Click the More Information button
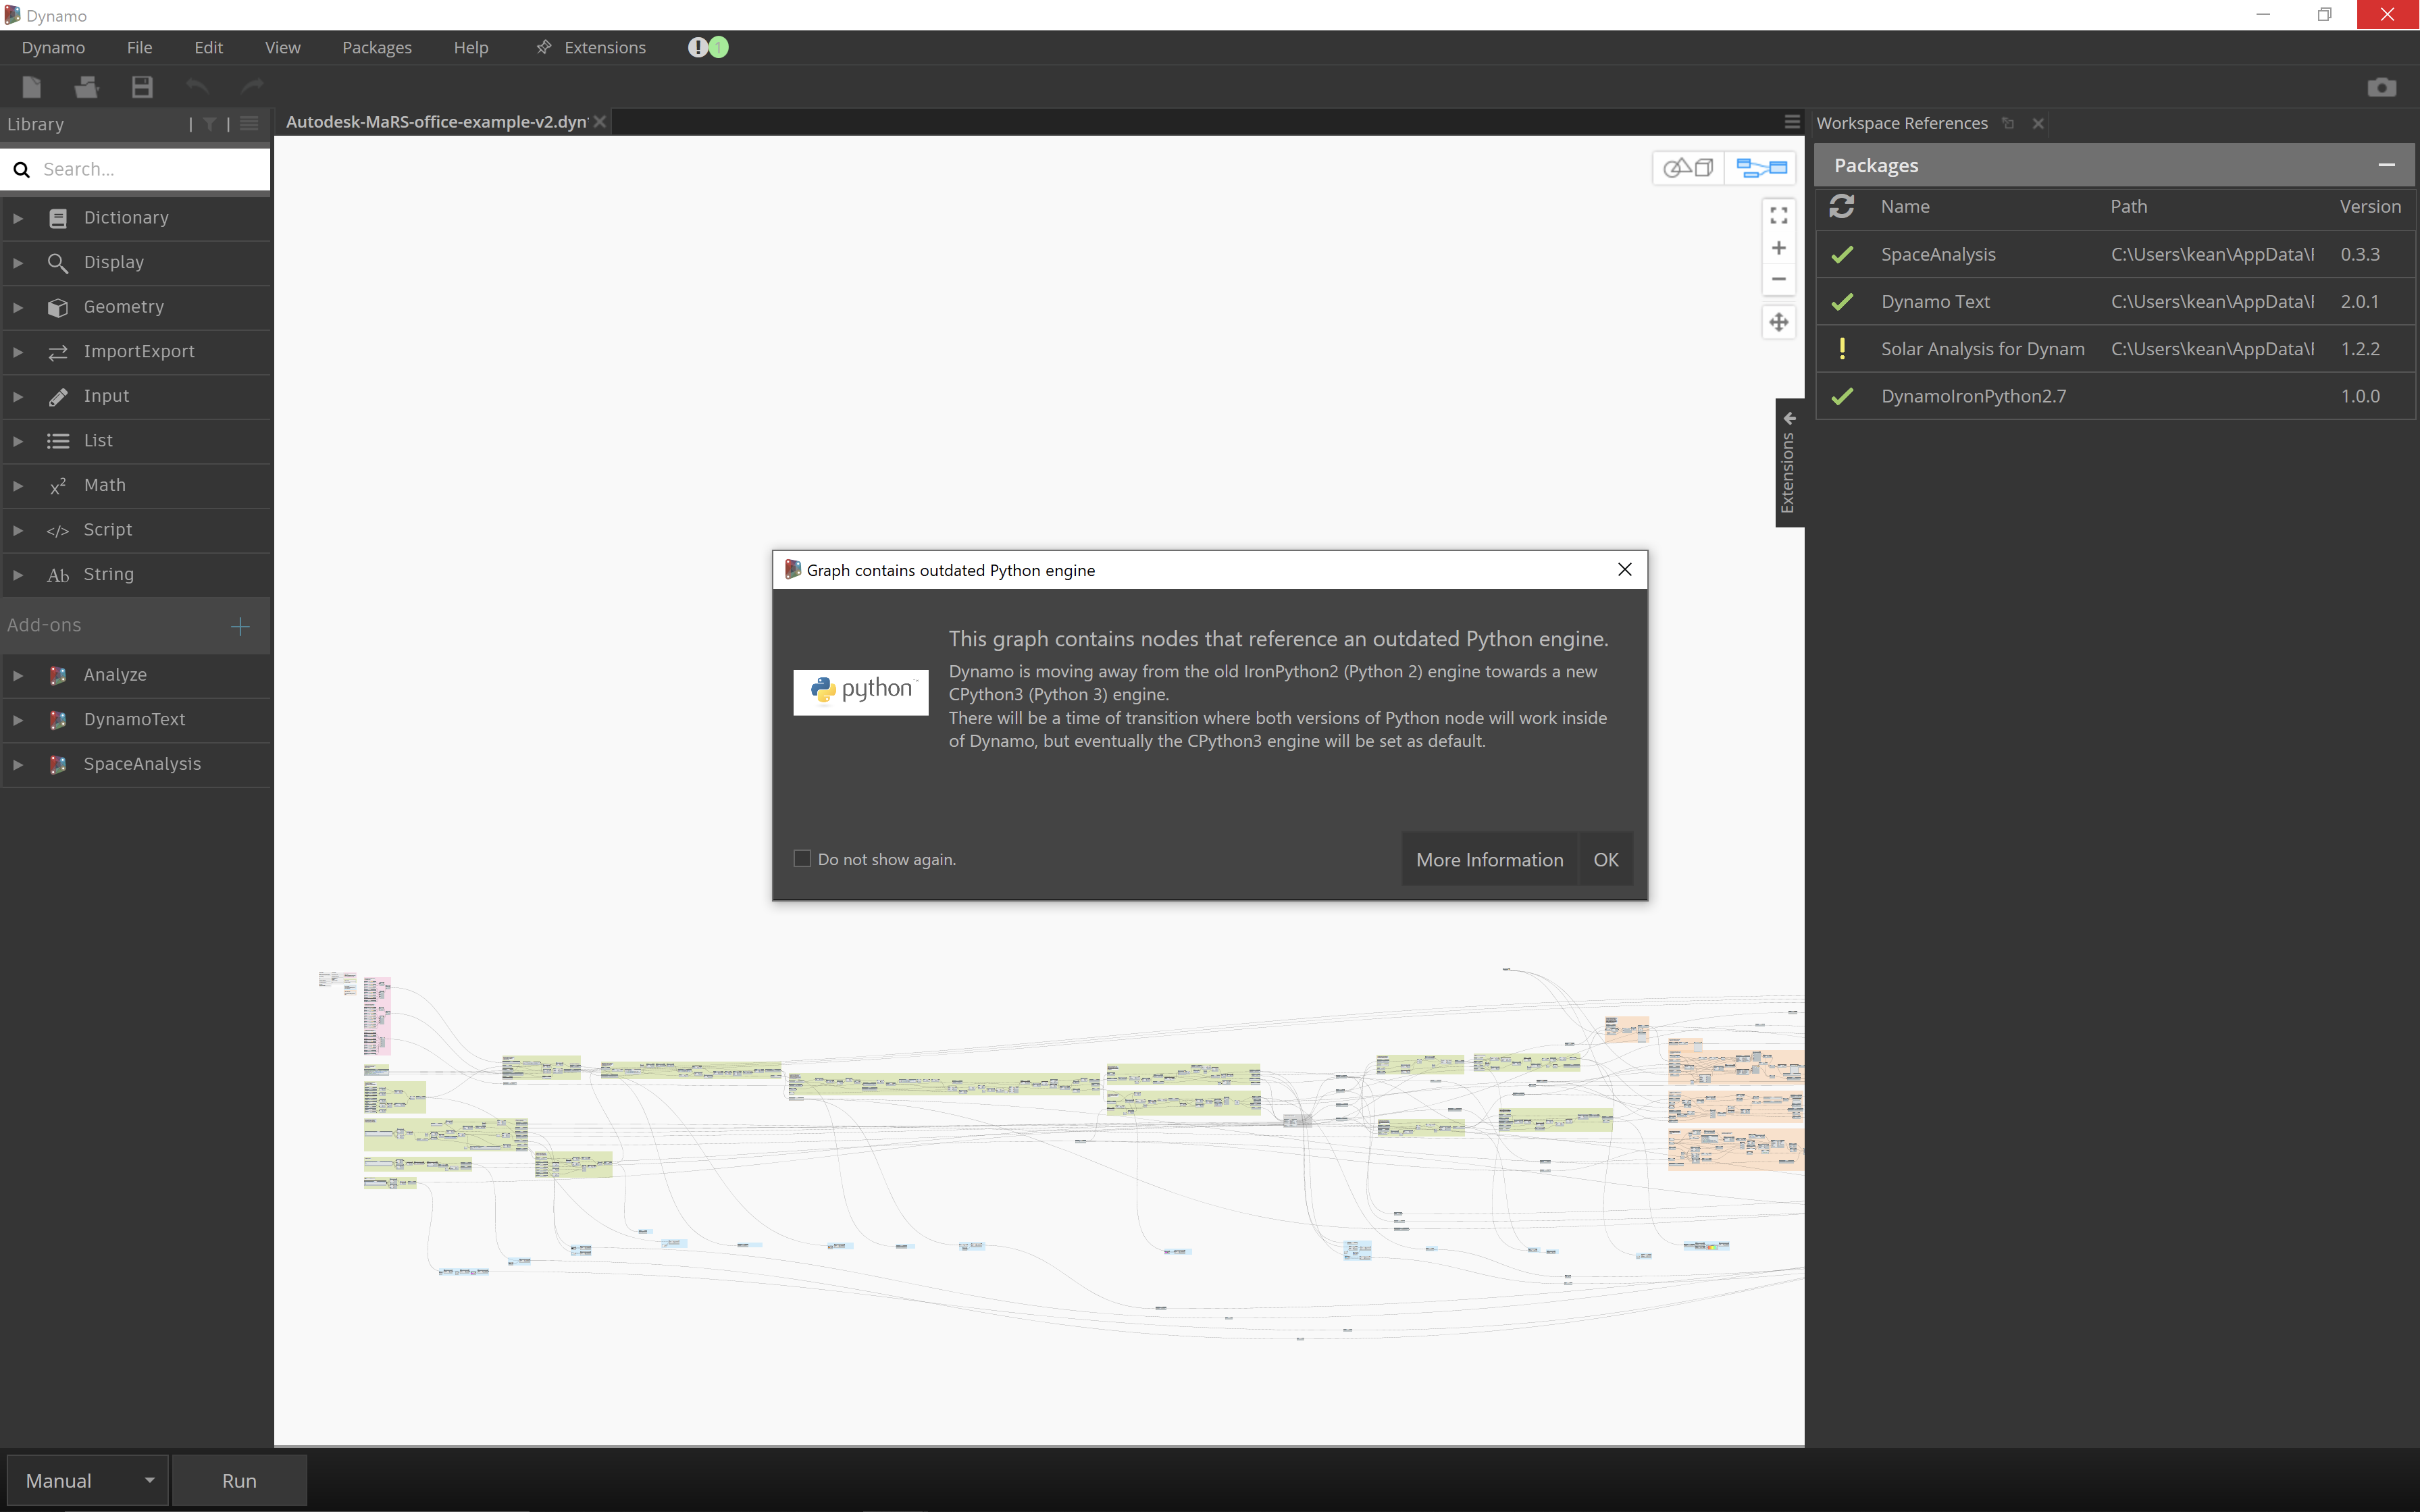The image size is (2420, 1512). tap(1489, 860)
